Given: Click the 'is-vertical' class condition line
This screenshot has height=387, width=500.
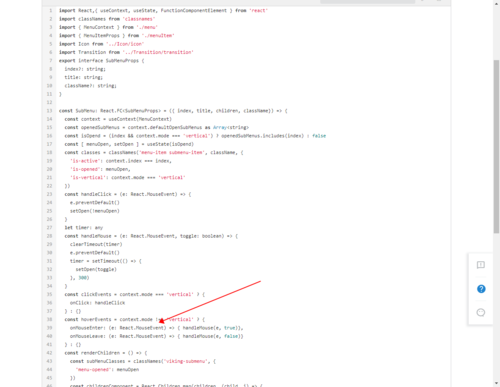Looking at the screenshot, I should 127,177.
